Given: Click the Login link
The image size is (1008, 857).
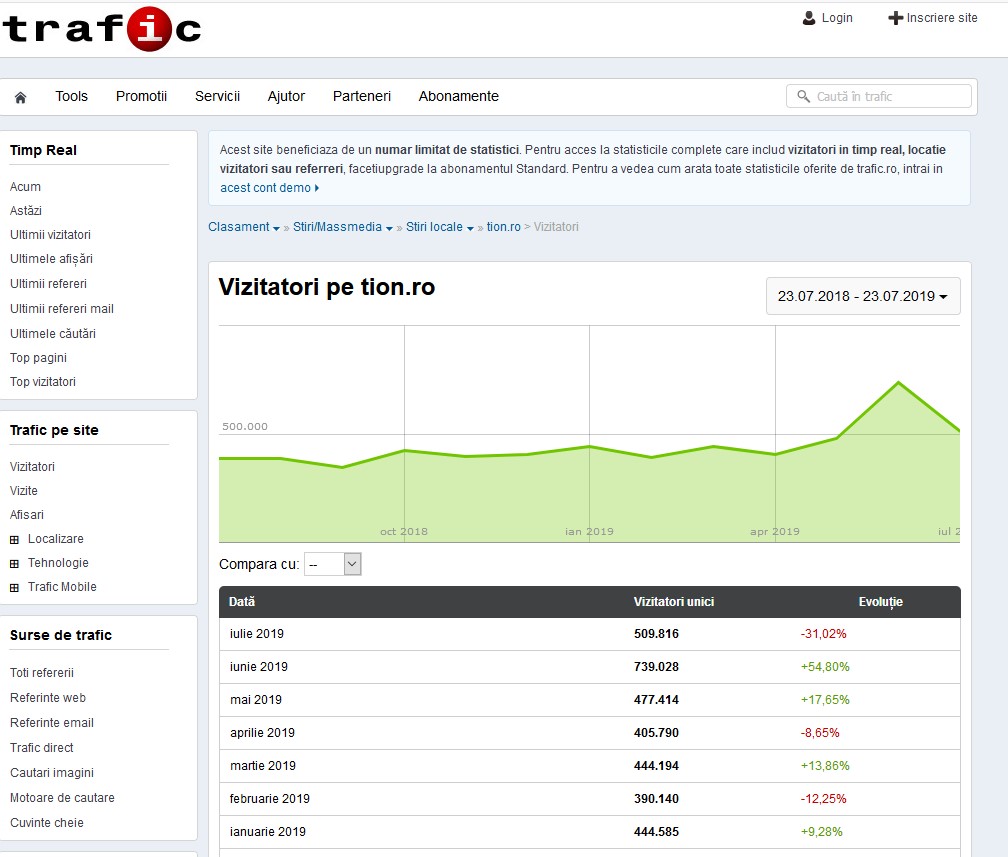Looking at the screenshot, I should 837,18.
